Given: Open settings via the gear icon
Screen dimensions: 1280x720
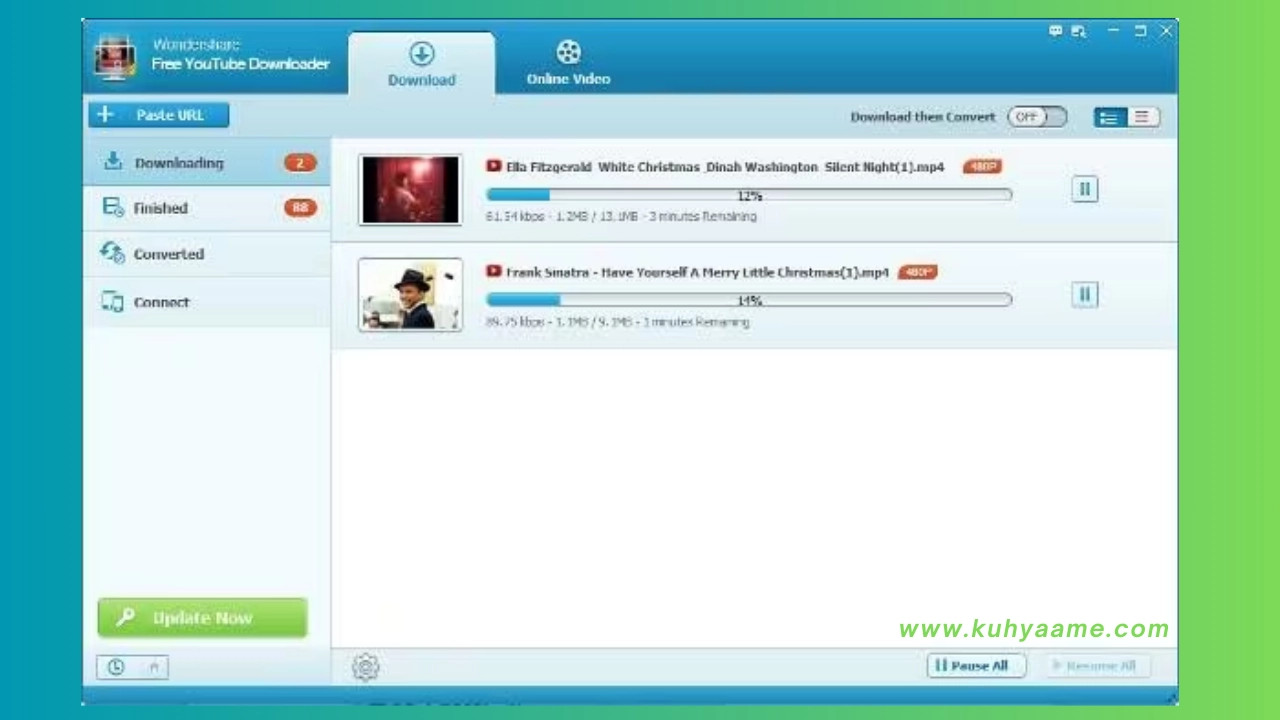Looking at the screenshot, I should (366, 667).
